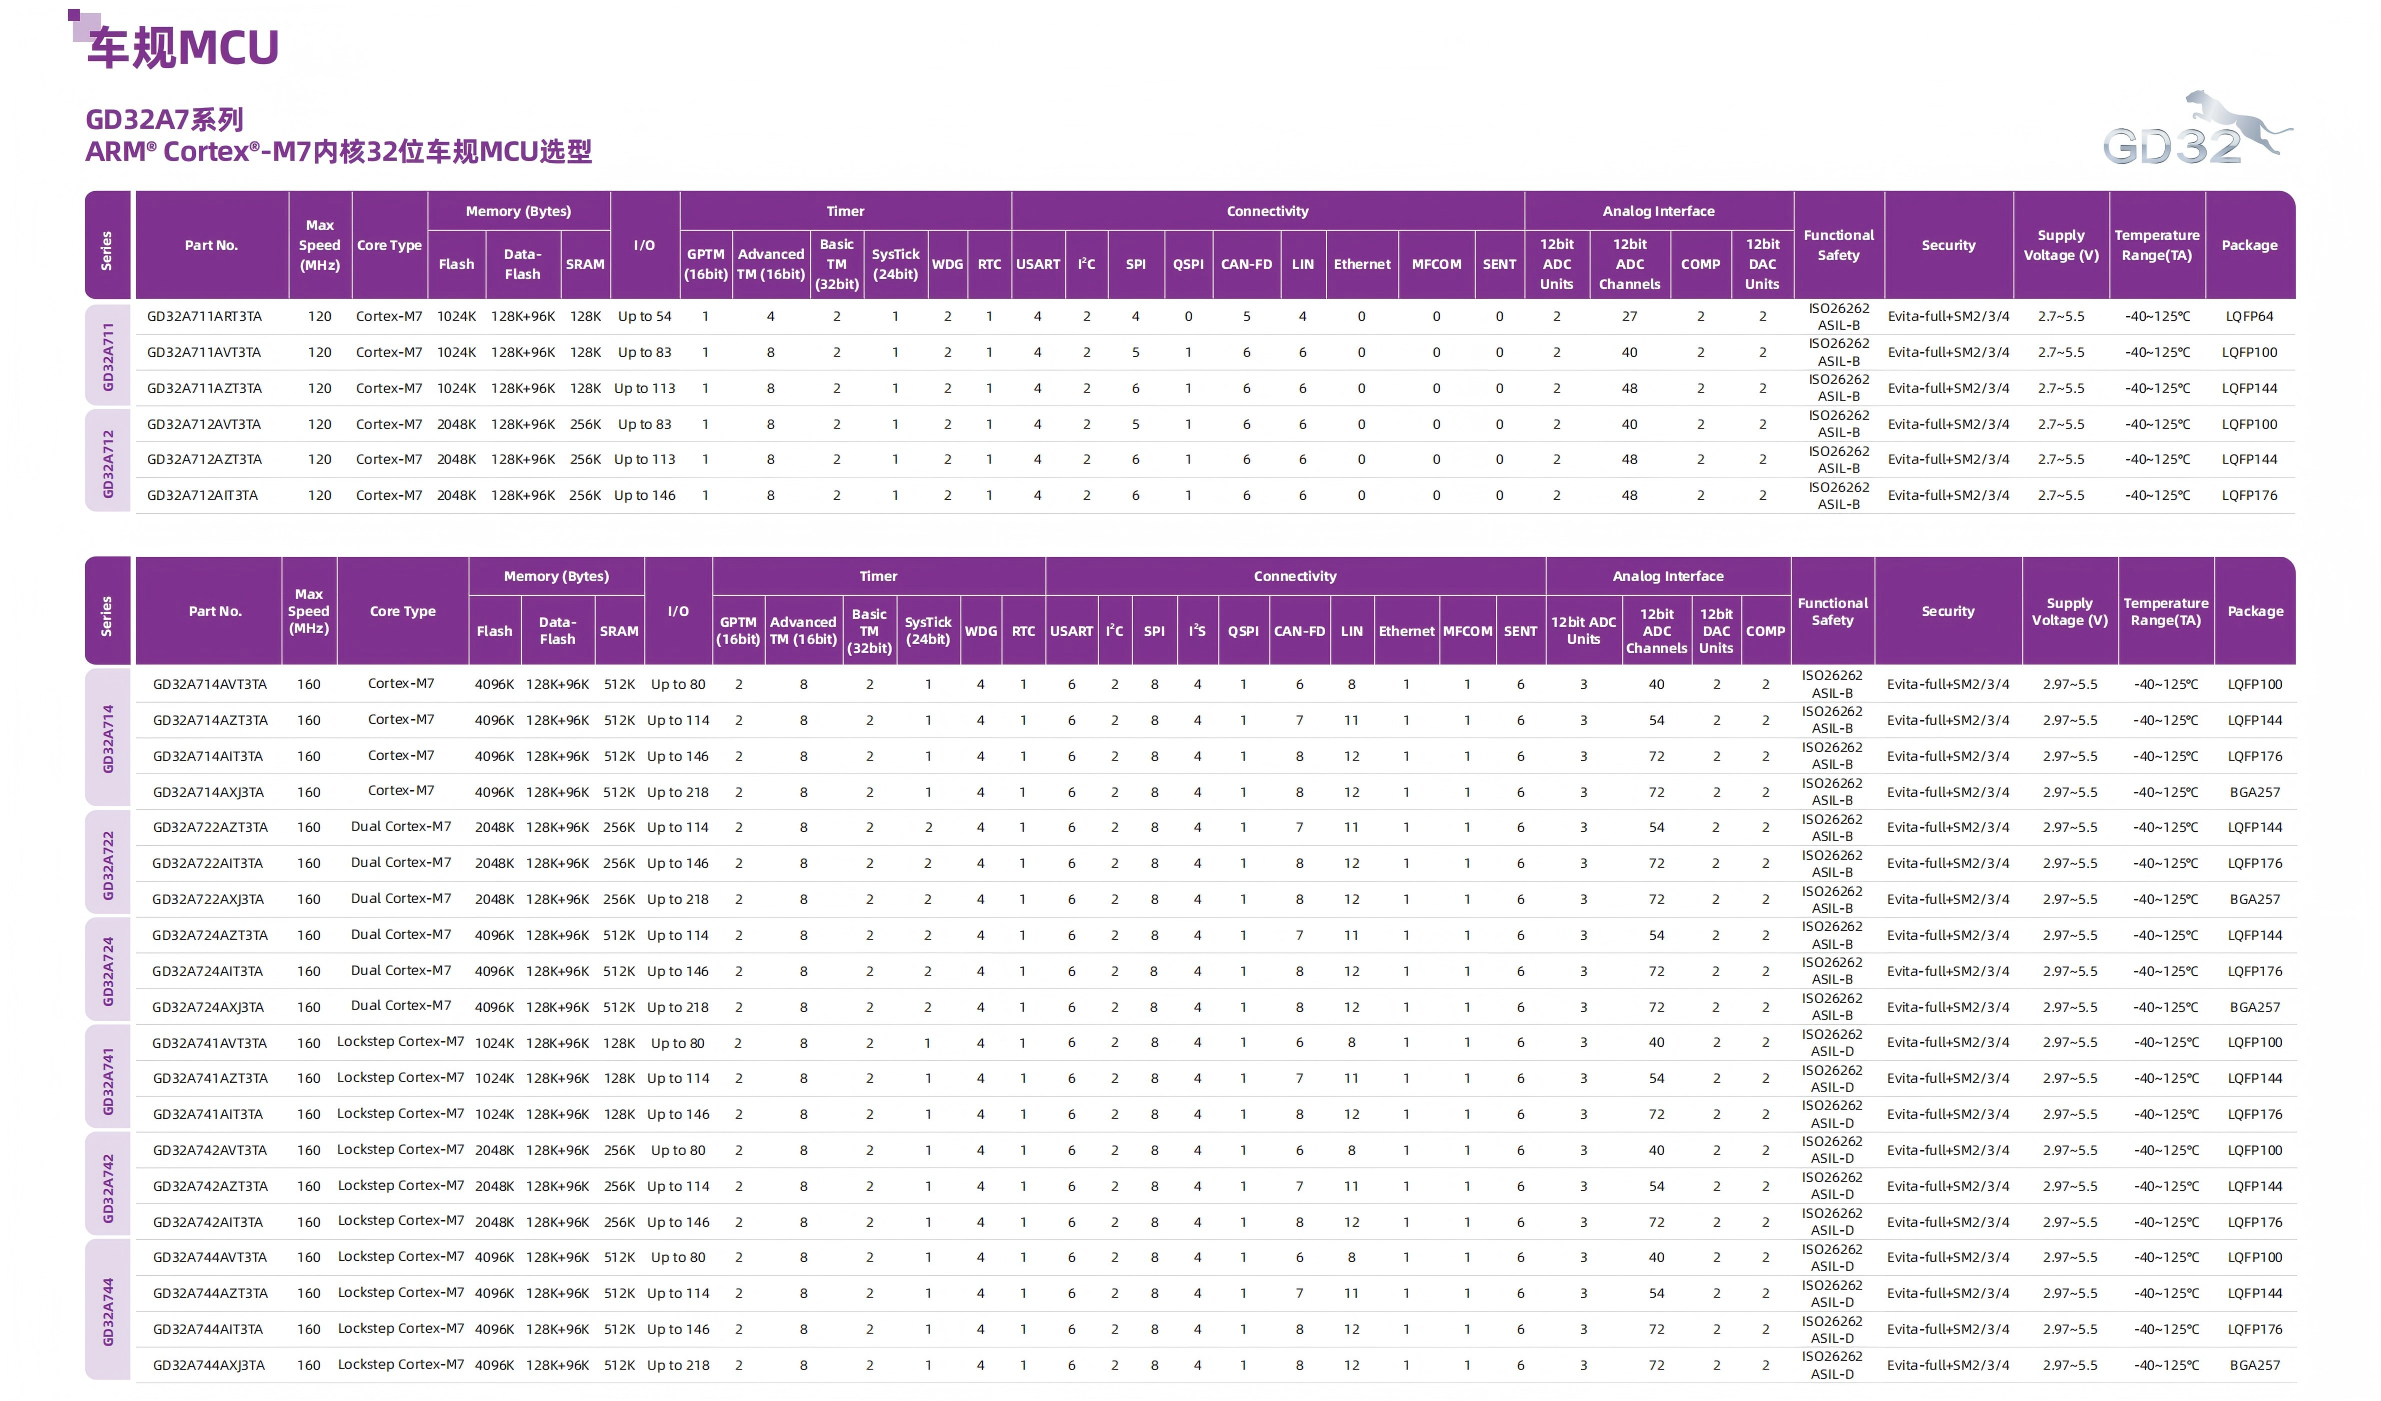Click the I²S column header in lower table
Screen dimensions: 2381x1401
[1197, 631]
